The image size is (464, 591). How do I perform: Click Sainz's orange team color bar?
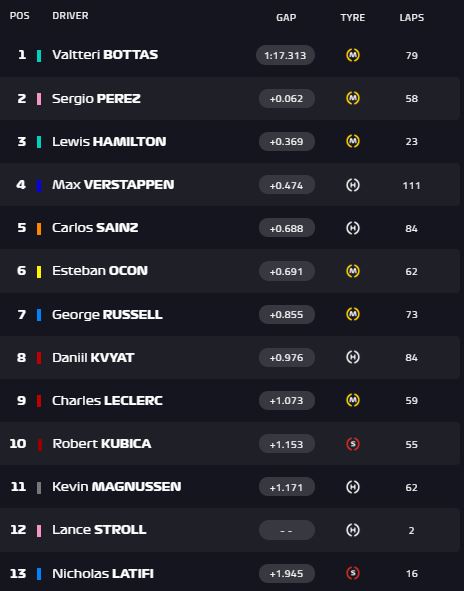[38, 228]
